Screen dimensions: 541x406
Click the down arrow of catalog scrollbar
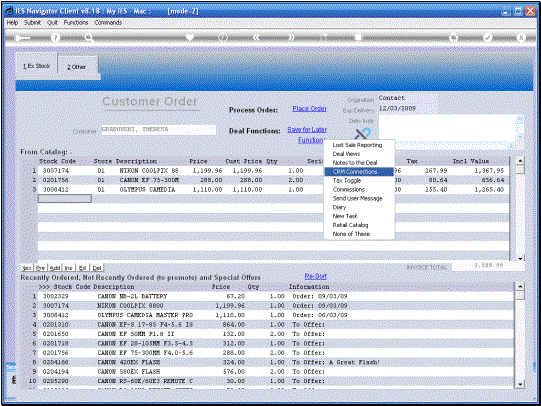click(520, 258)
